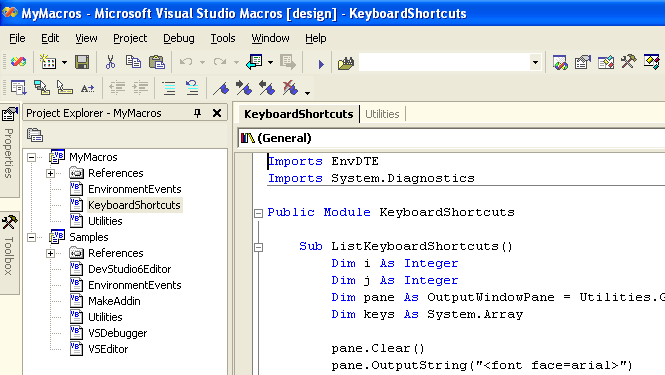
Task: Click the Visual Studio Macros IDE icon in toolbar
Action: coord(18,62)
